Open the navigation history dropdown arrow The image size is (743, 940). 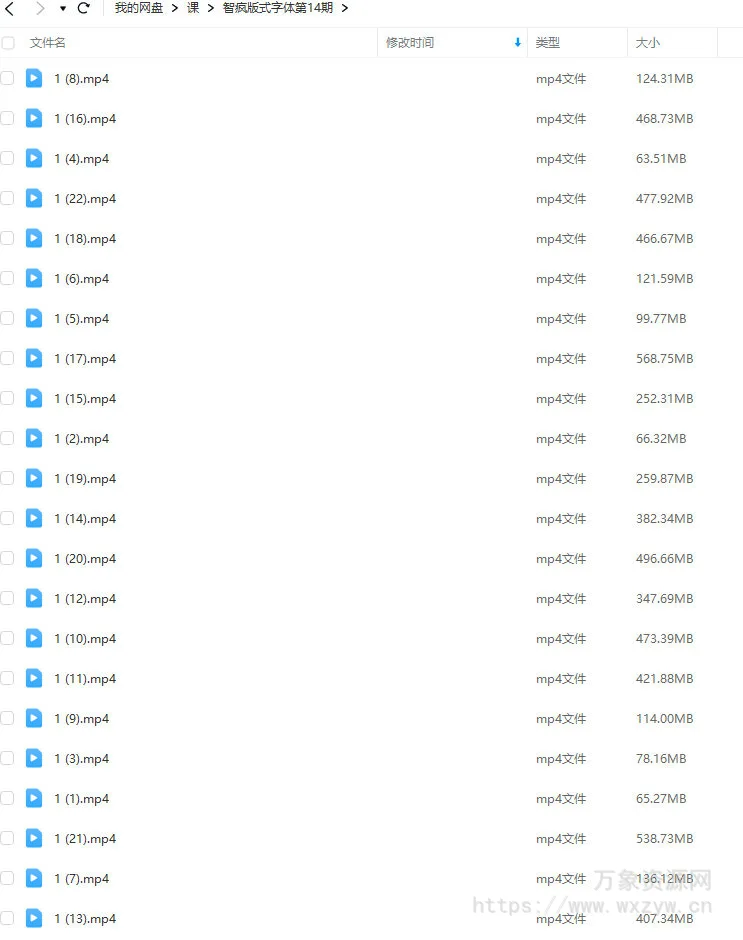coord(63,8)
